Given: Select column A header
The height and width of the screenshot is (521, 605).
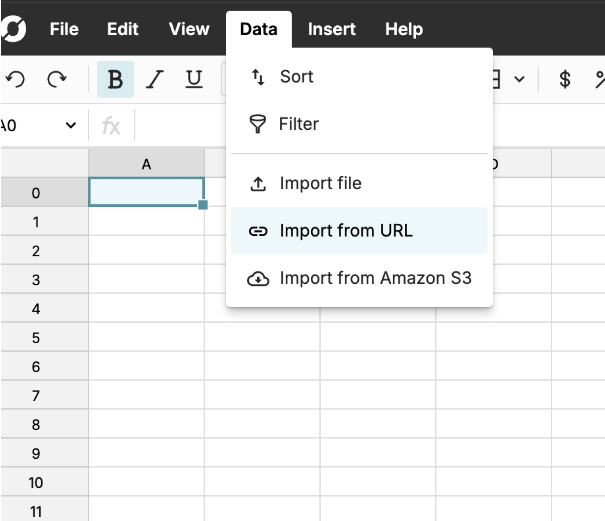Looking at the screenshot, I should 146,164.
